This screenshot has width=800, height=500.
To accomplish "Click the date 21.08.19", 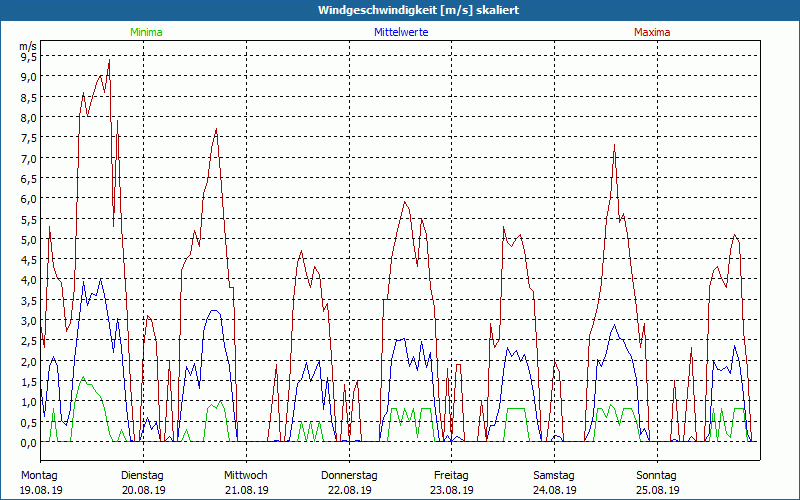I will coord(247,490).
